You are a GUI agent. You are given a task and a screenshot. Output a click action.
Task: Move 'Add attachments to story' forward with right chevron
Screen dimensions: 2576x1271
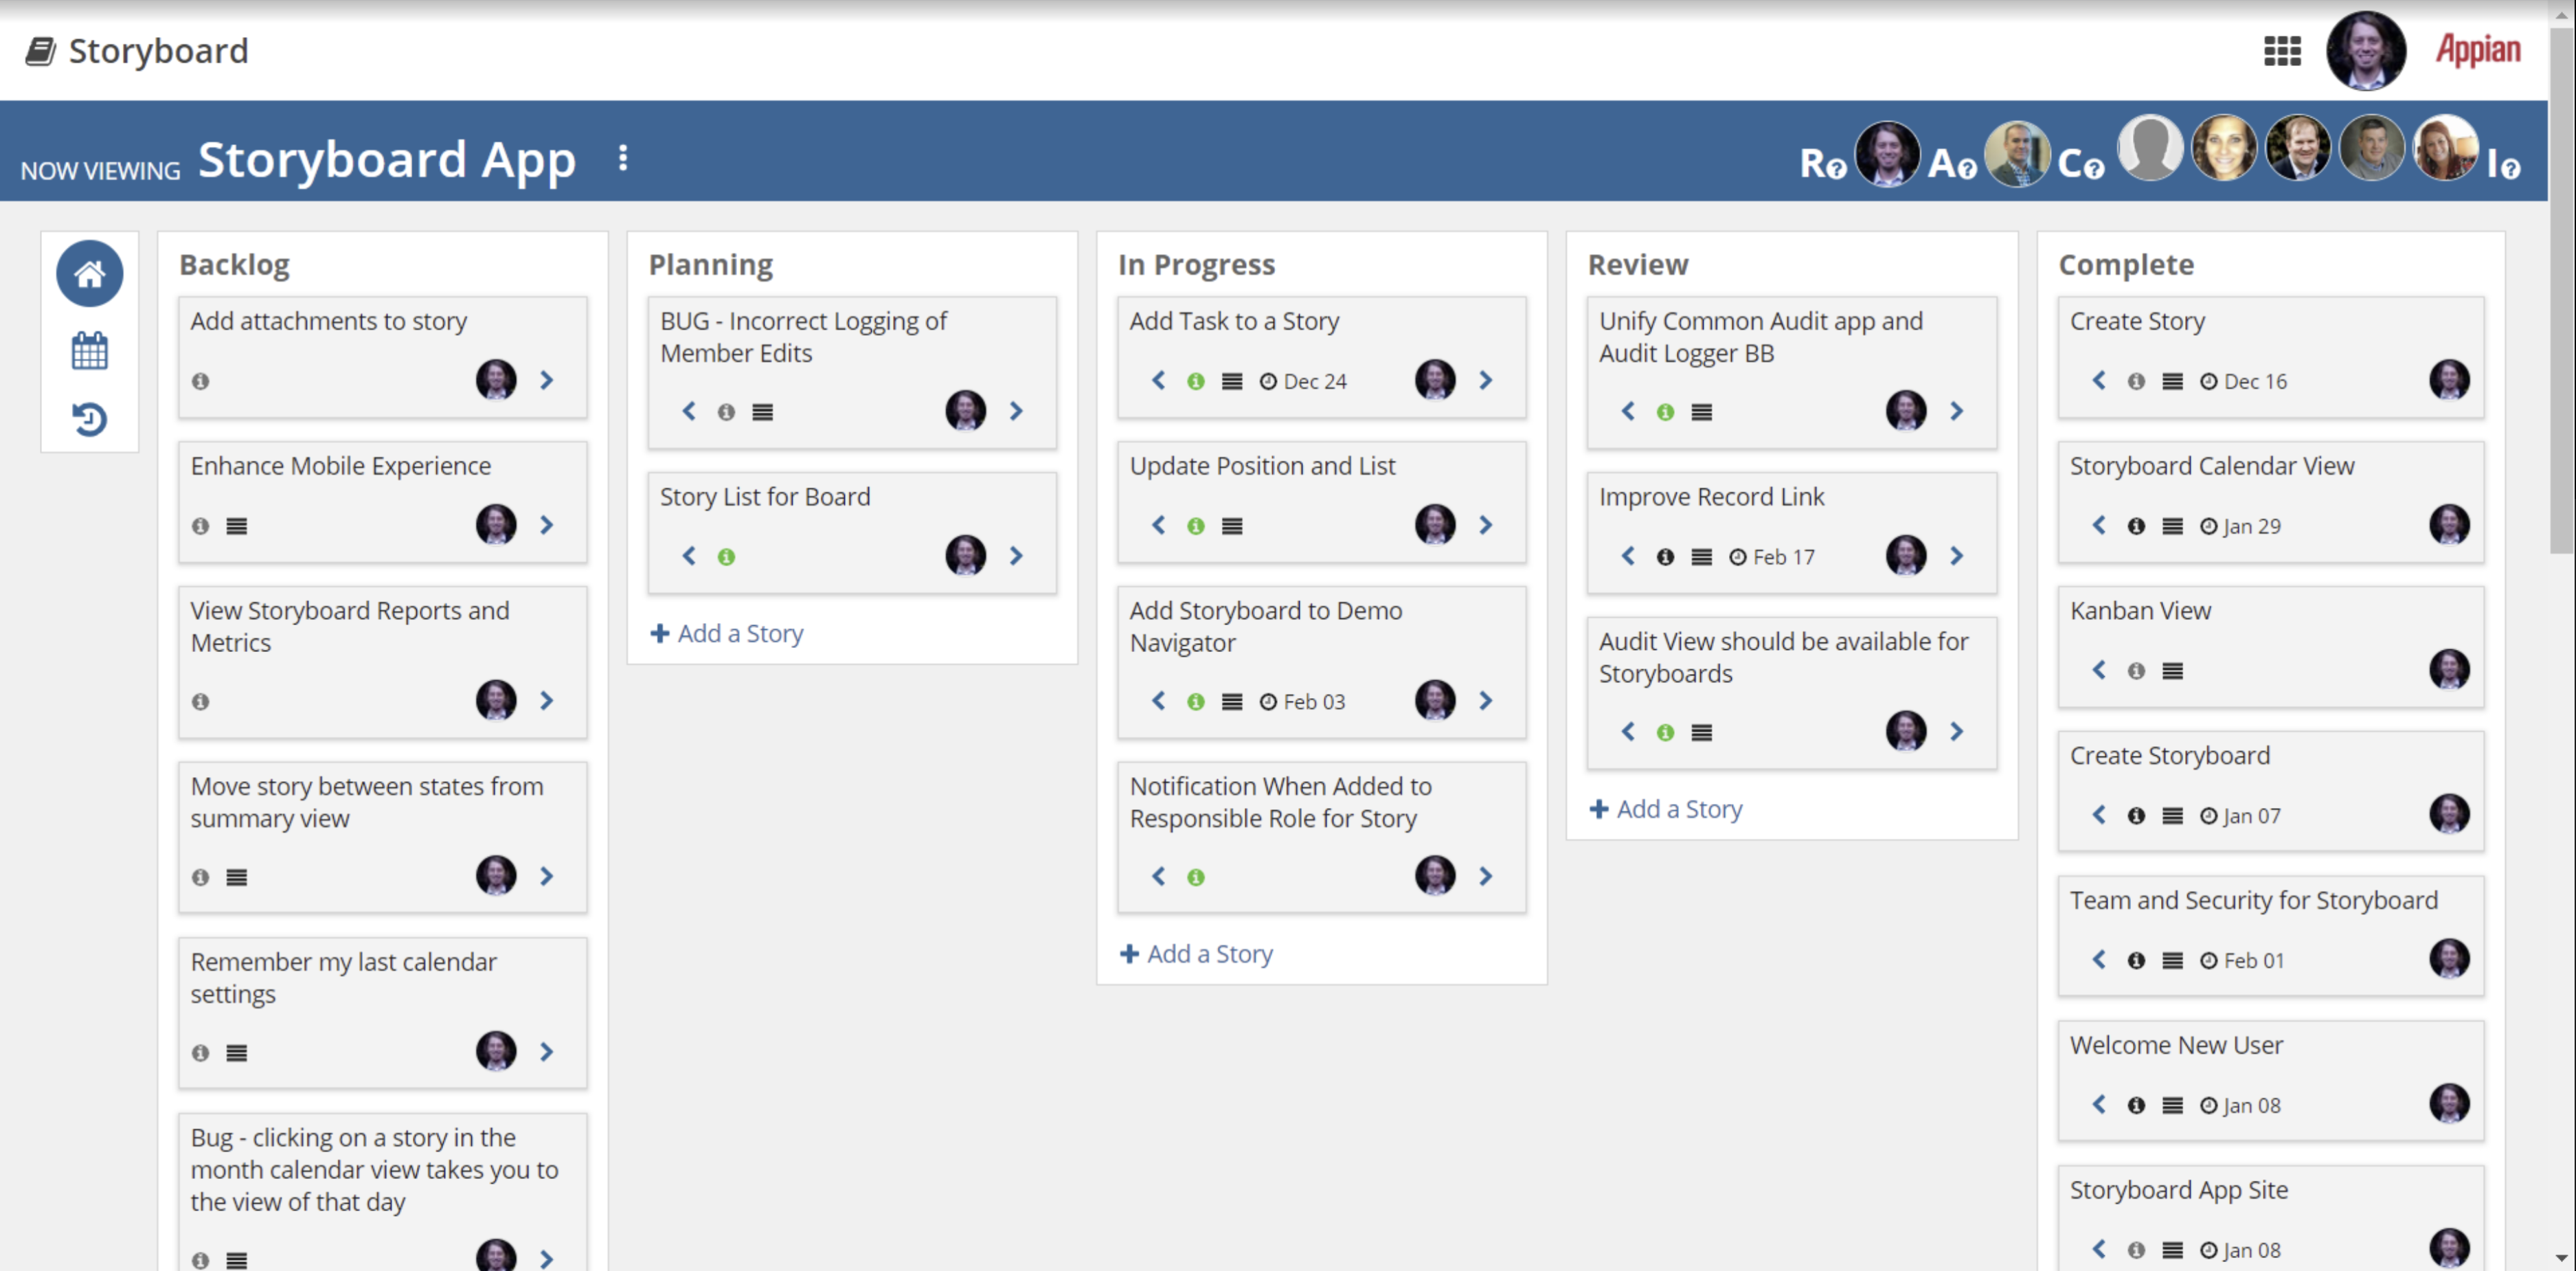(547, 380)
